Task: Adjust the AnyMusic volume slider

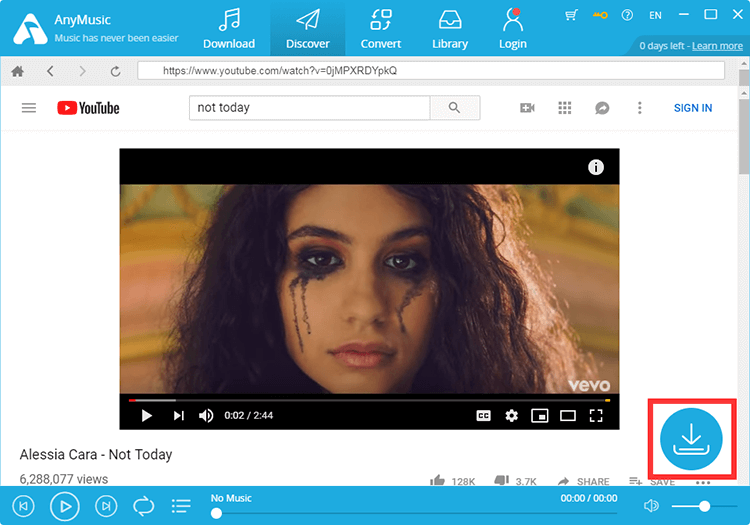Action: coord(704,506)
